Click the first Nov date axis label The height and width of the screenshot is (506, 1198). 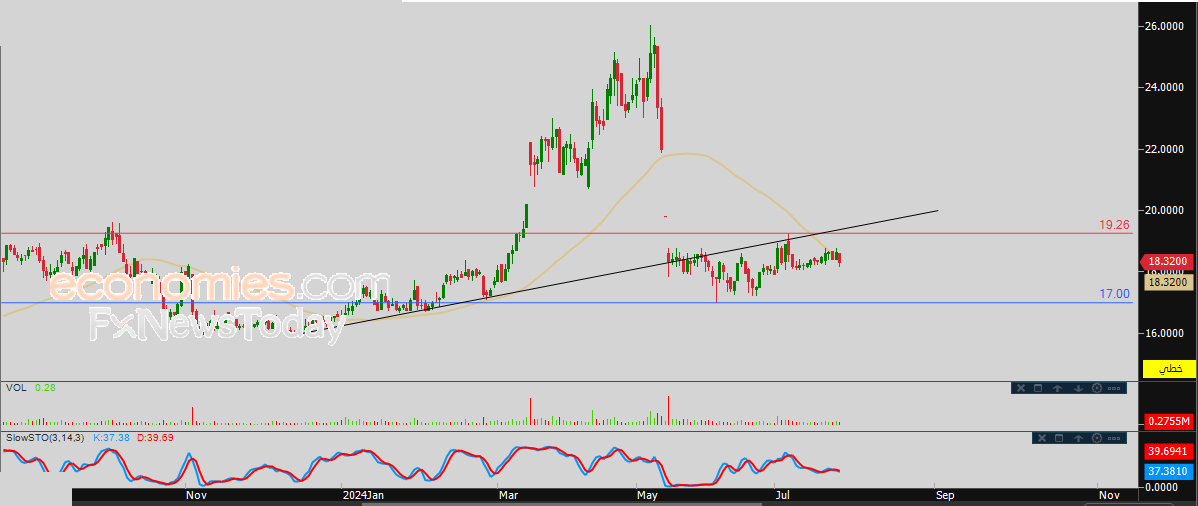click(196, 496)
